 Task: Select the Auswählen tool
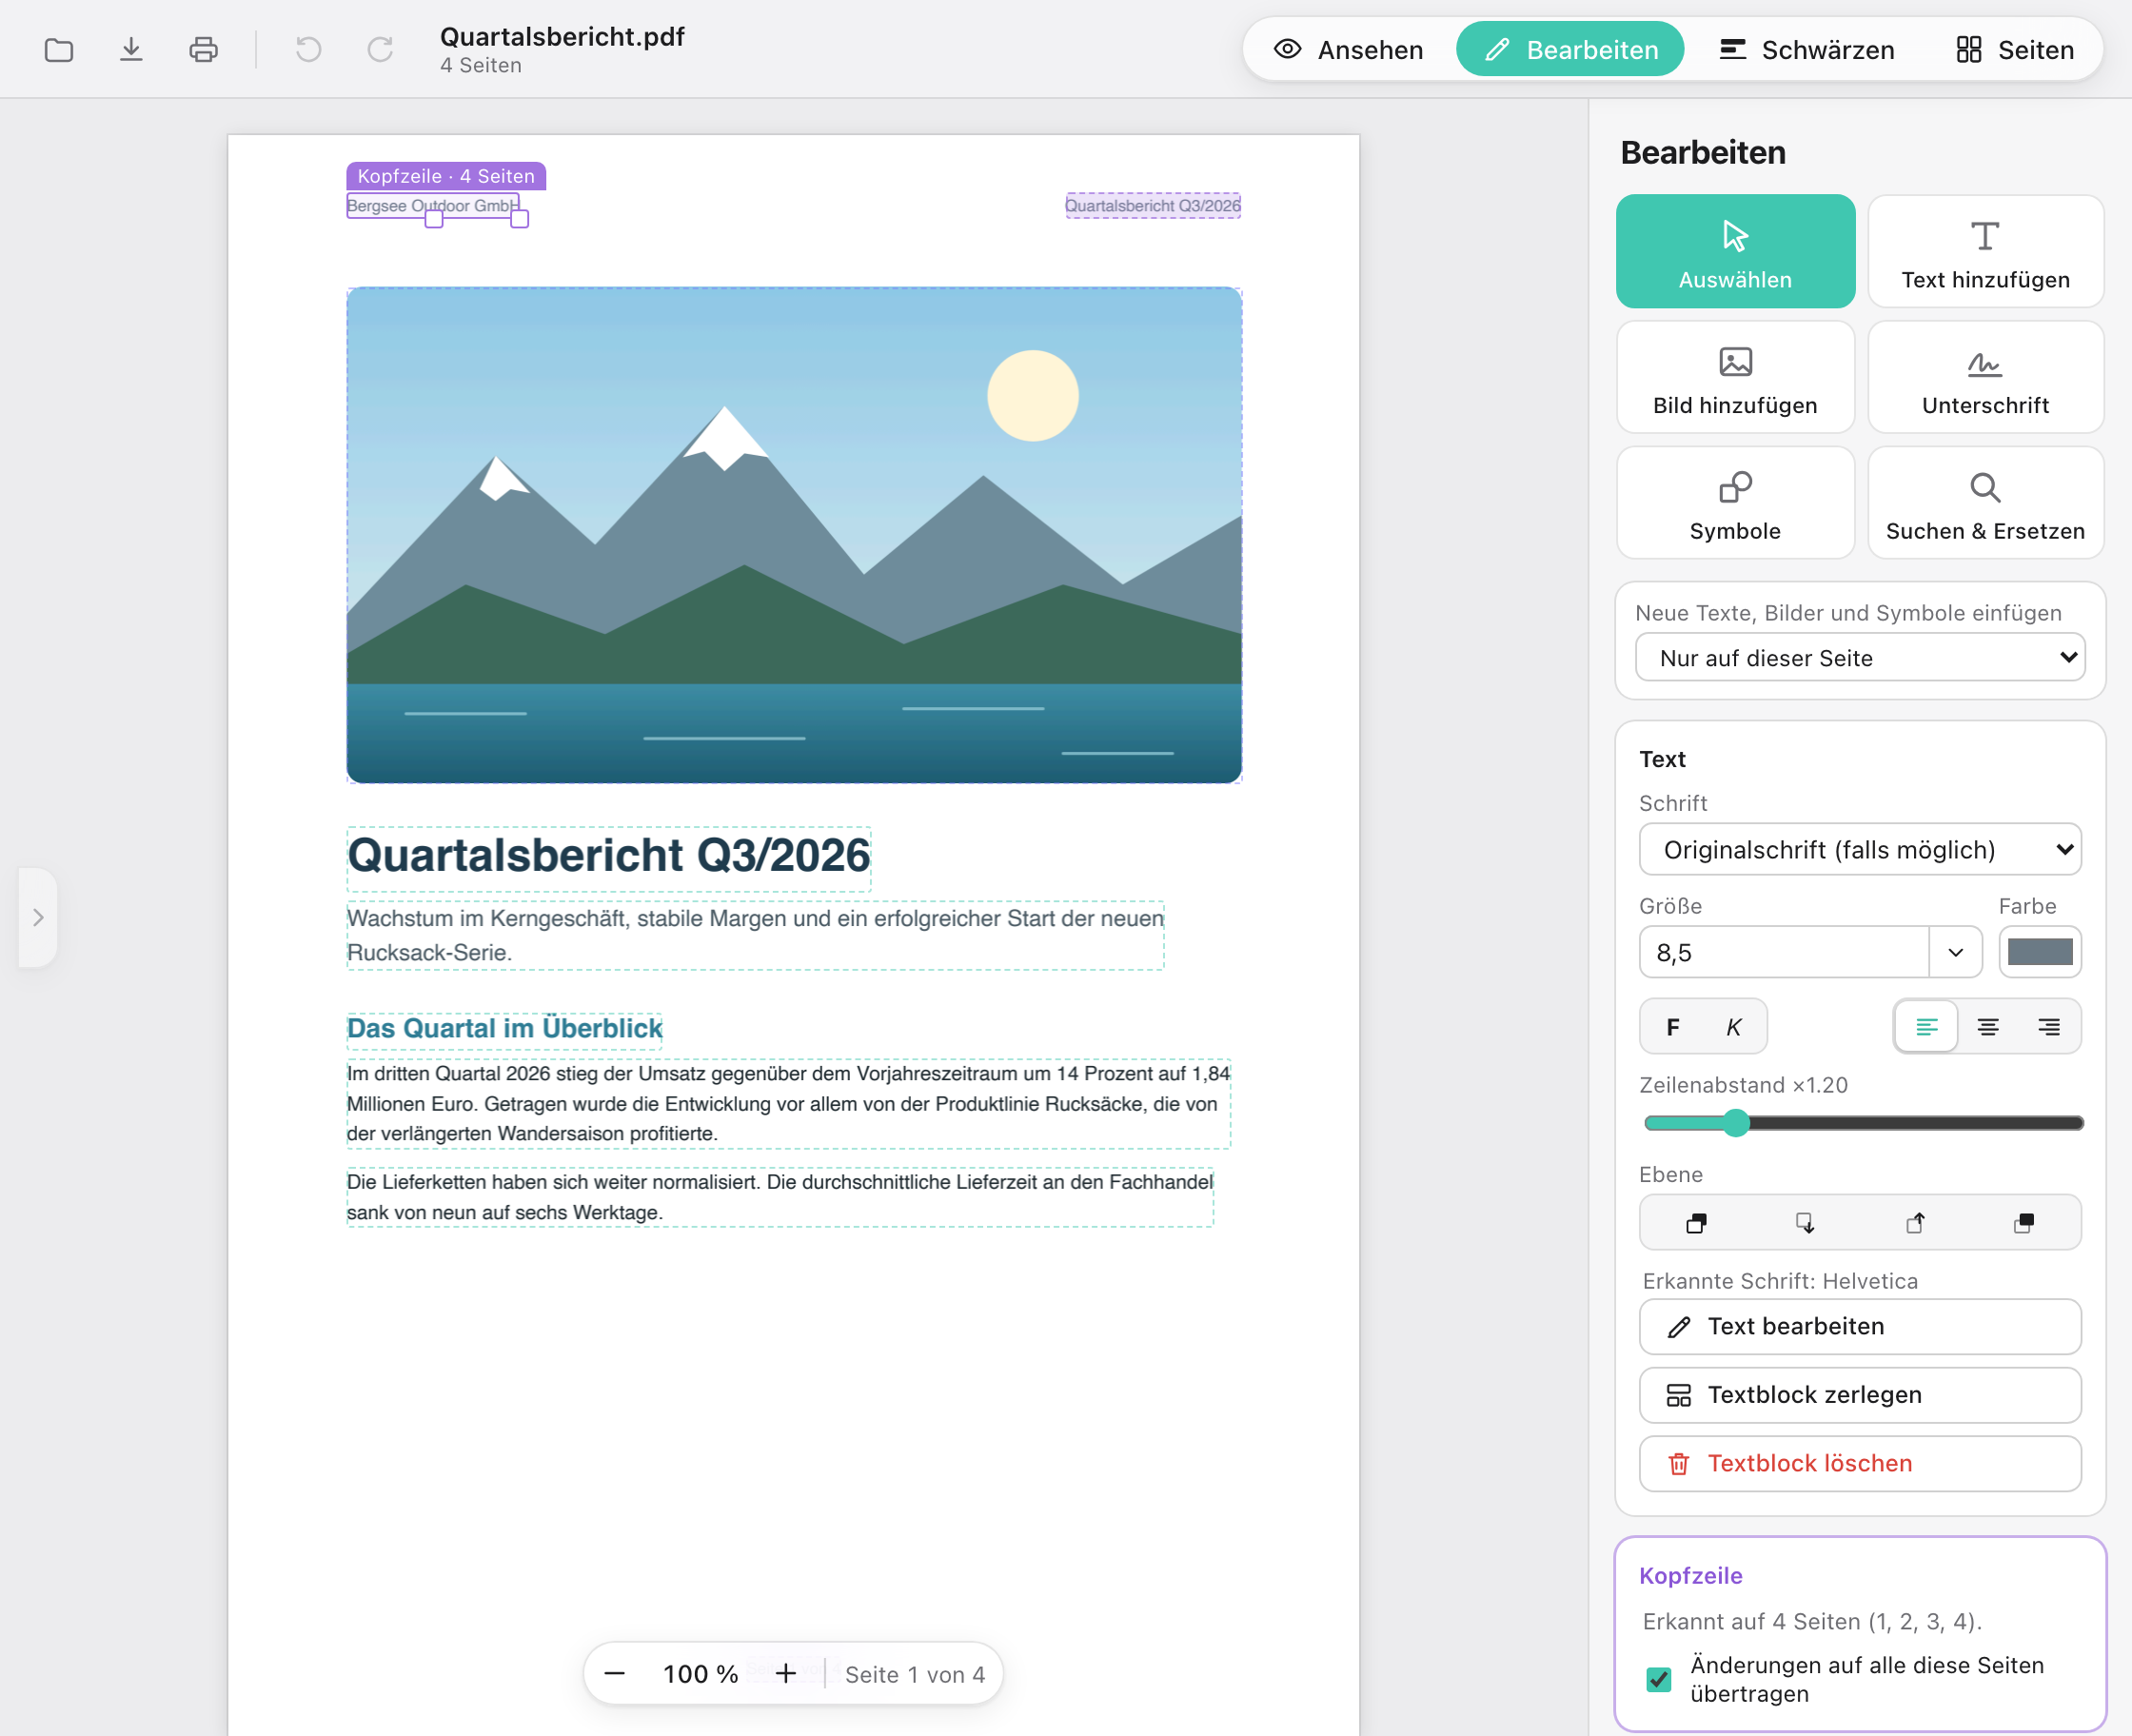(x=1735, y=251)
